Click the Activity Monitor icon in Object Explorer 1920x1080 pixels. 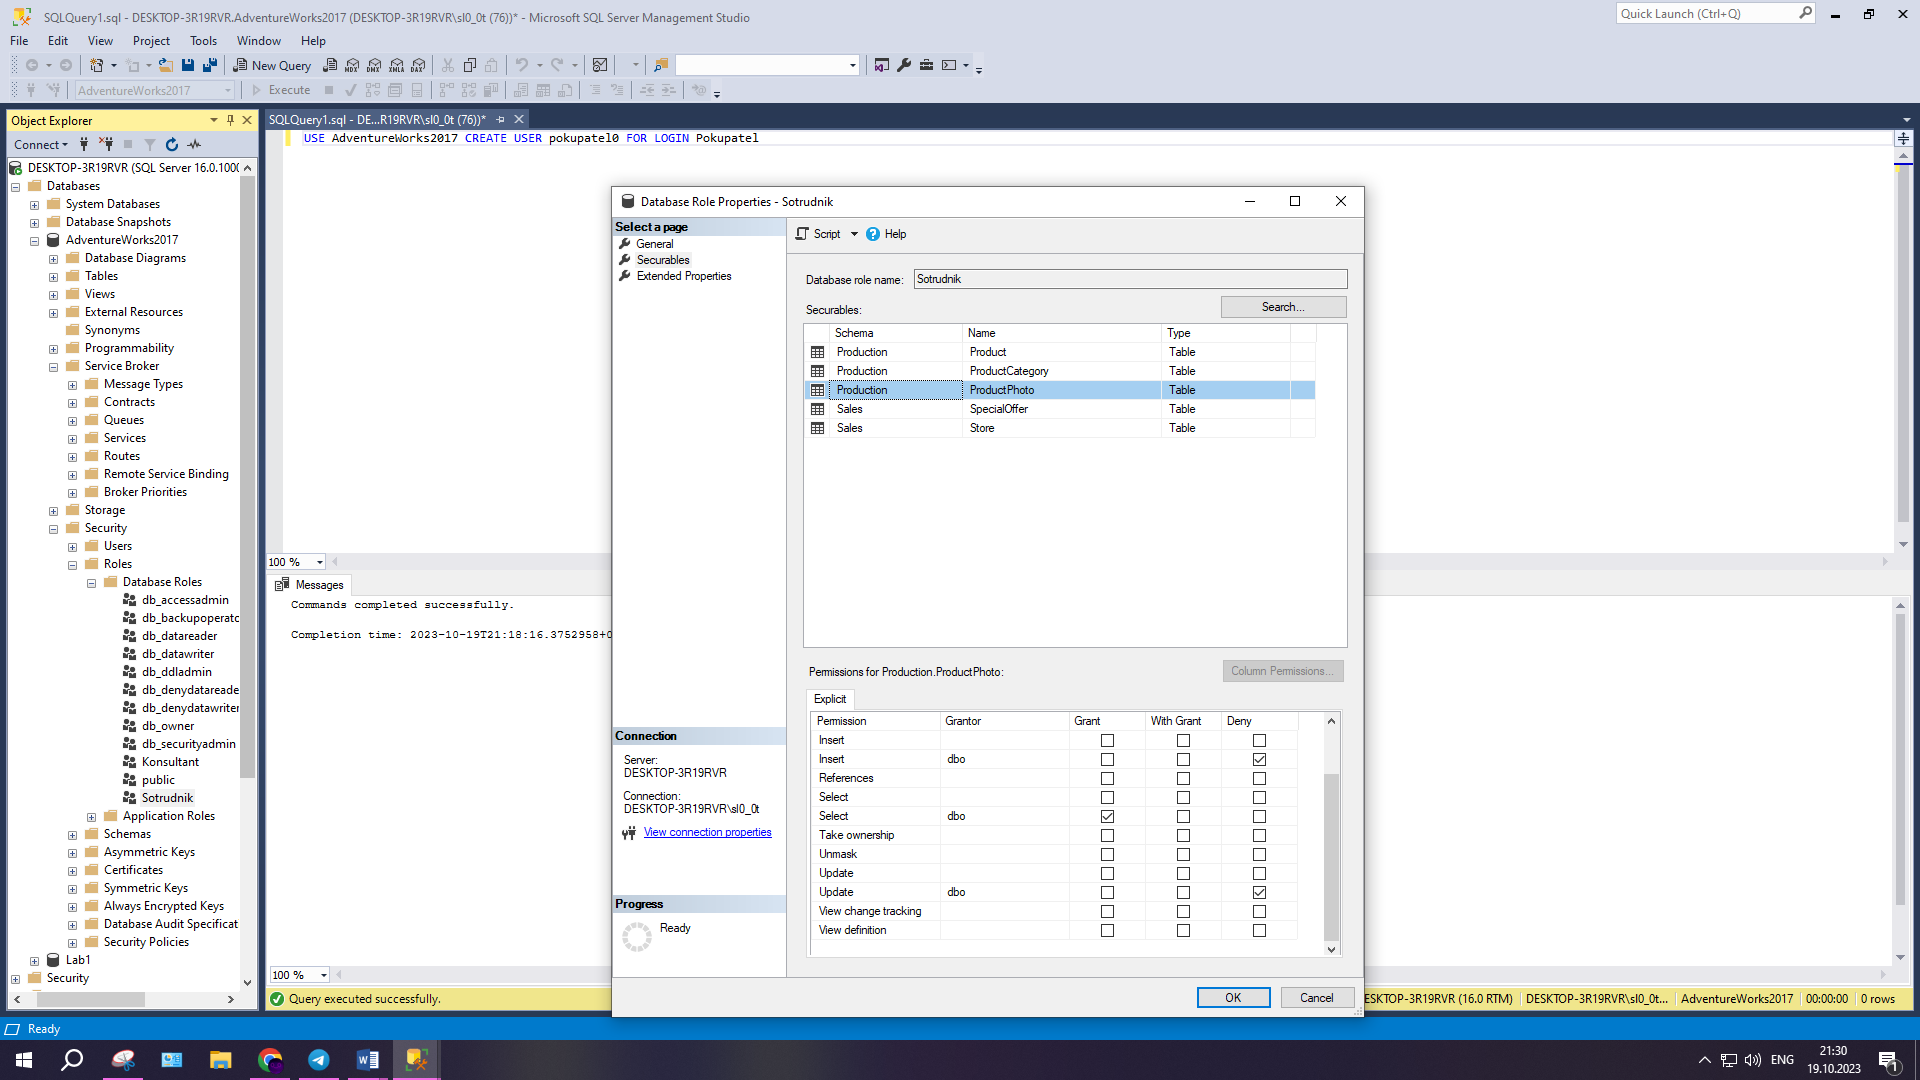[x=194, y=144]
